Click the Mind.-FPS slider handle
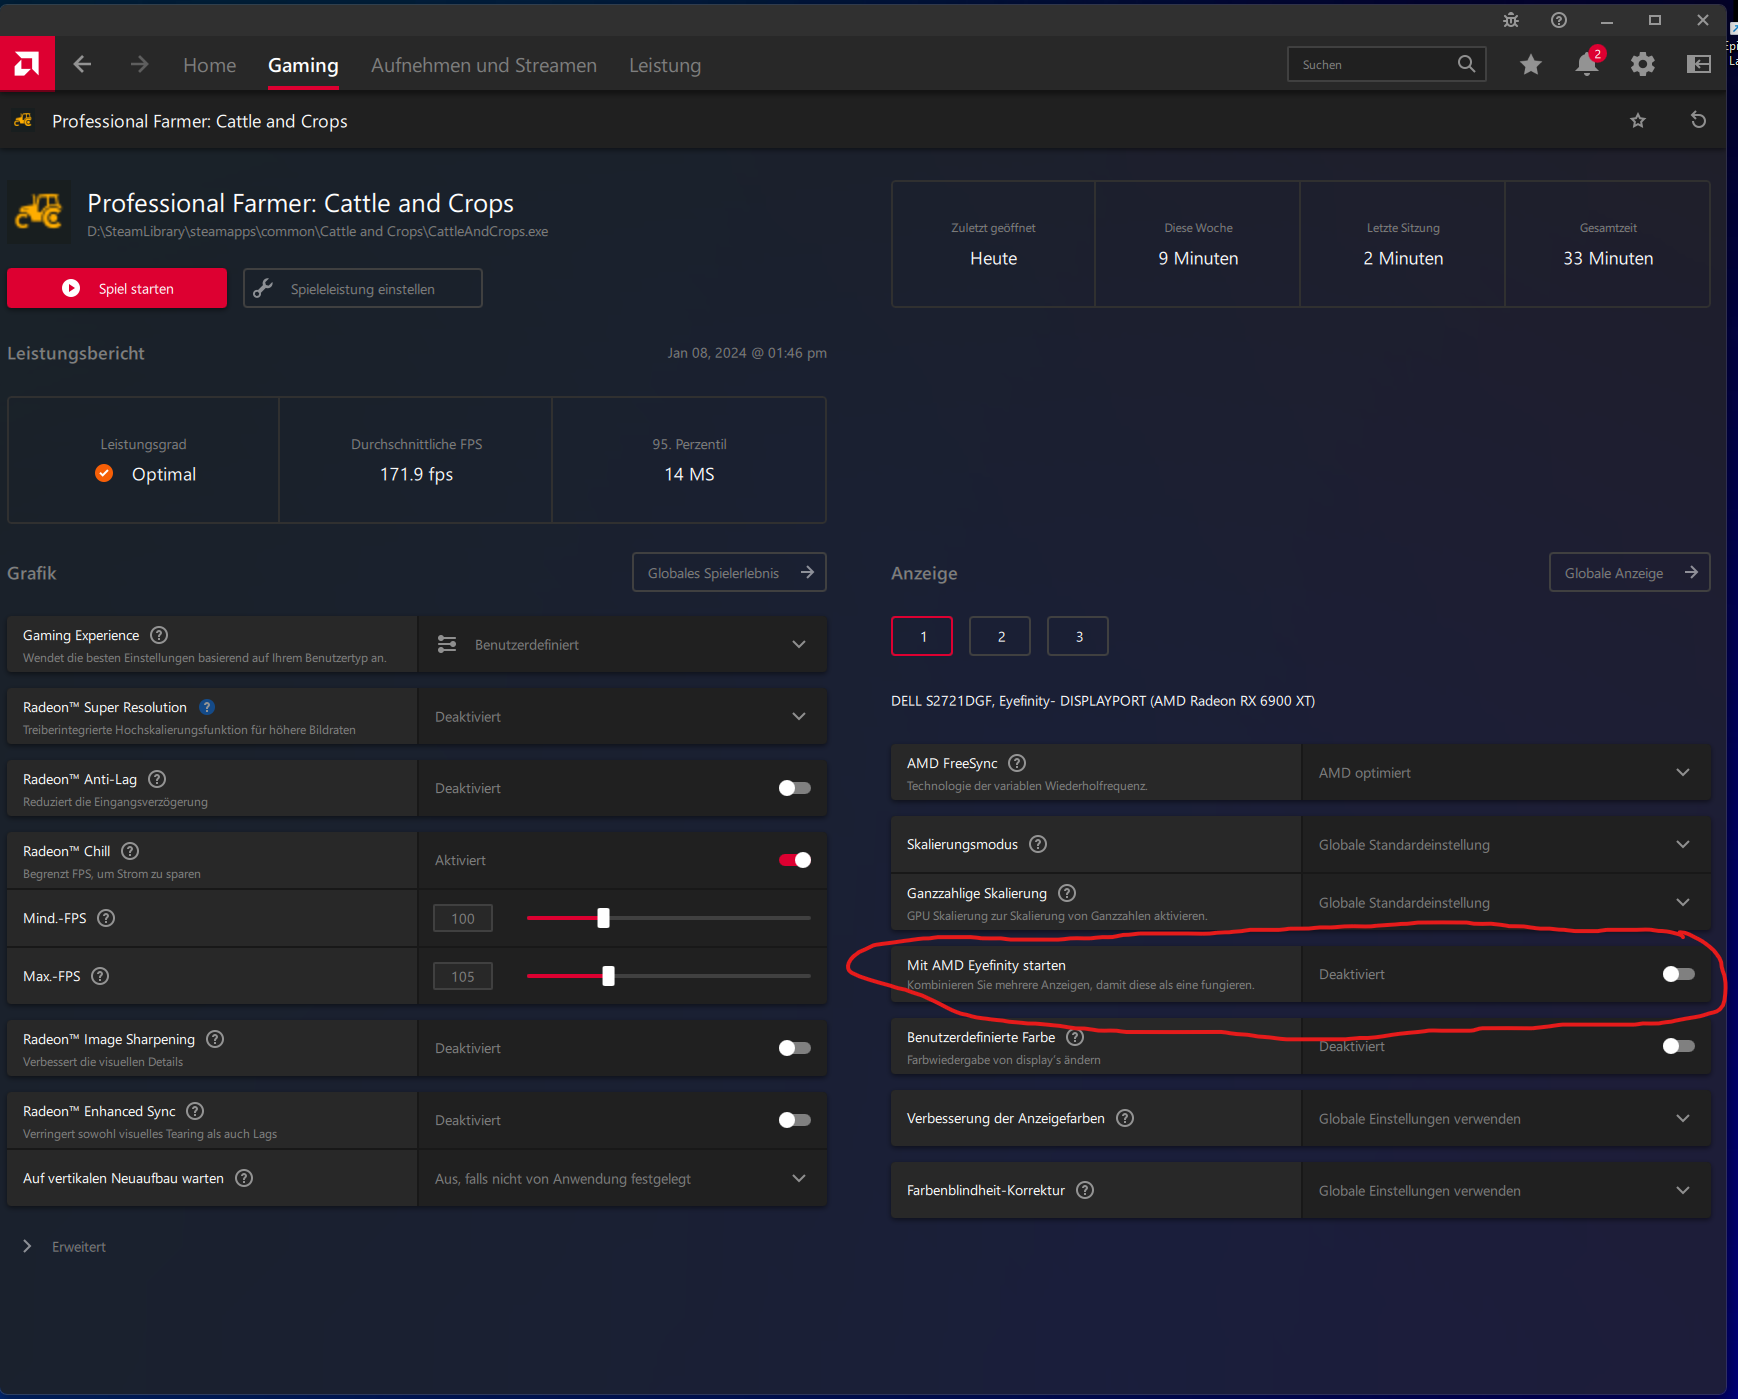The width and height of the screenshot is (1738, 1399). (603, 918)
